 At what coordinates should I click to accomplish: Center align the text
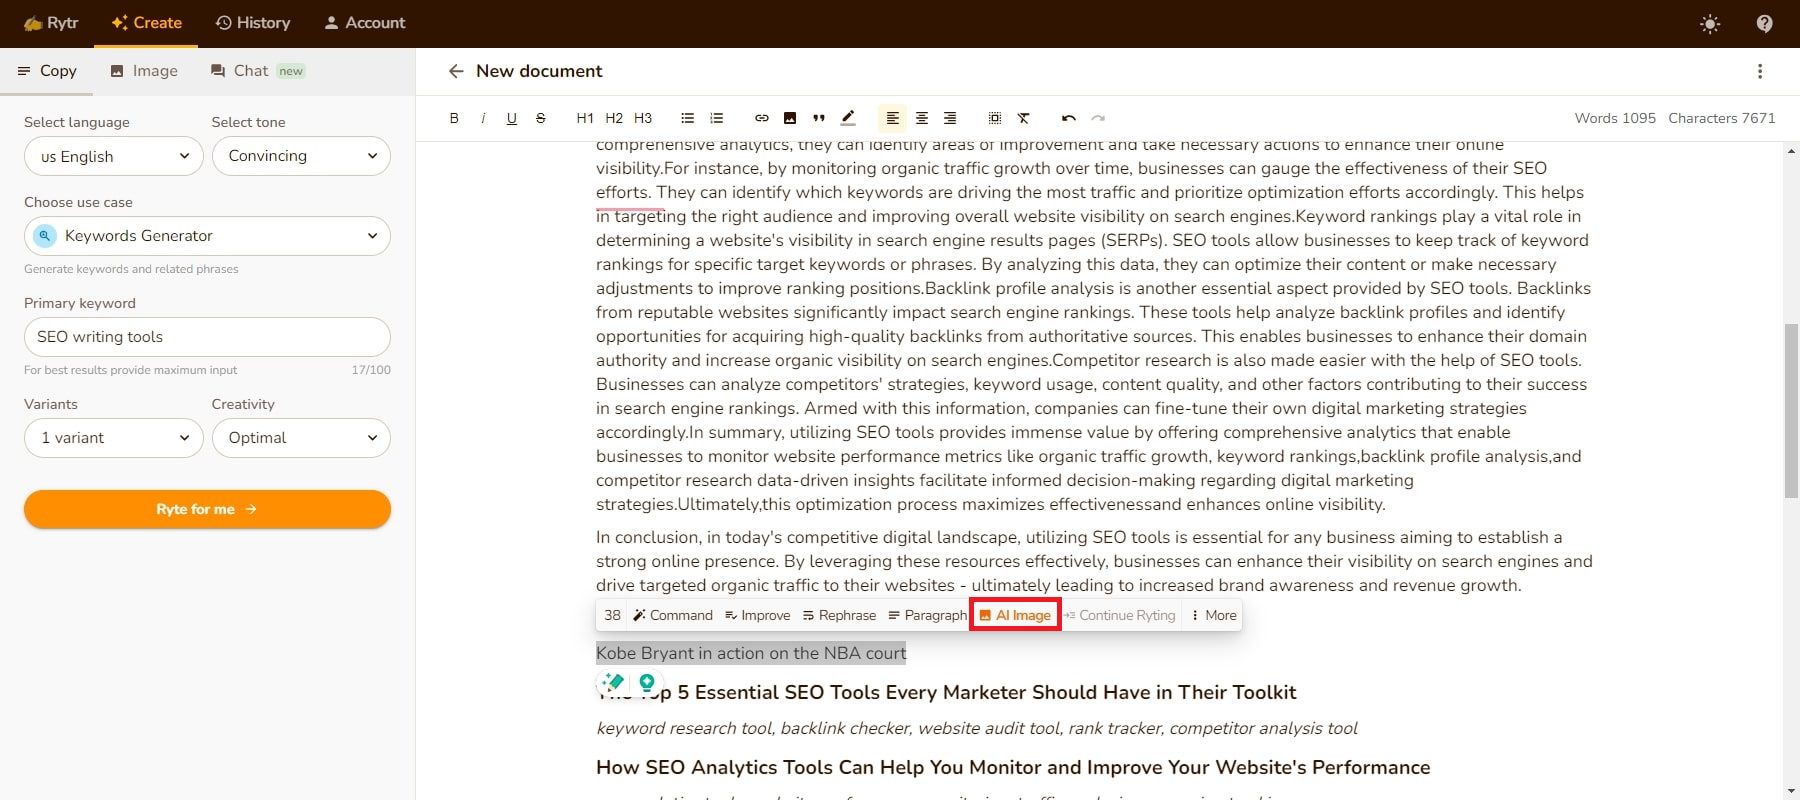pyautogui.click(x=921, y=118)
